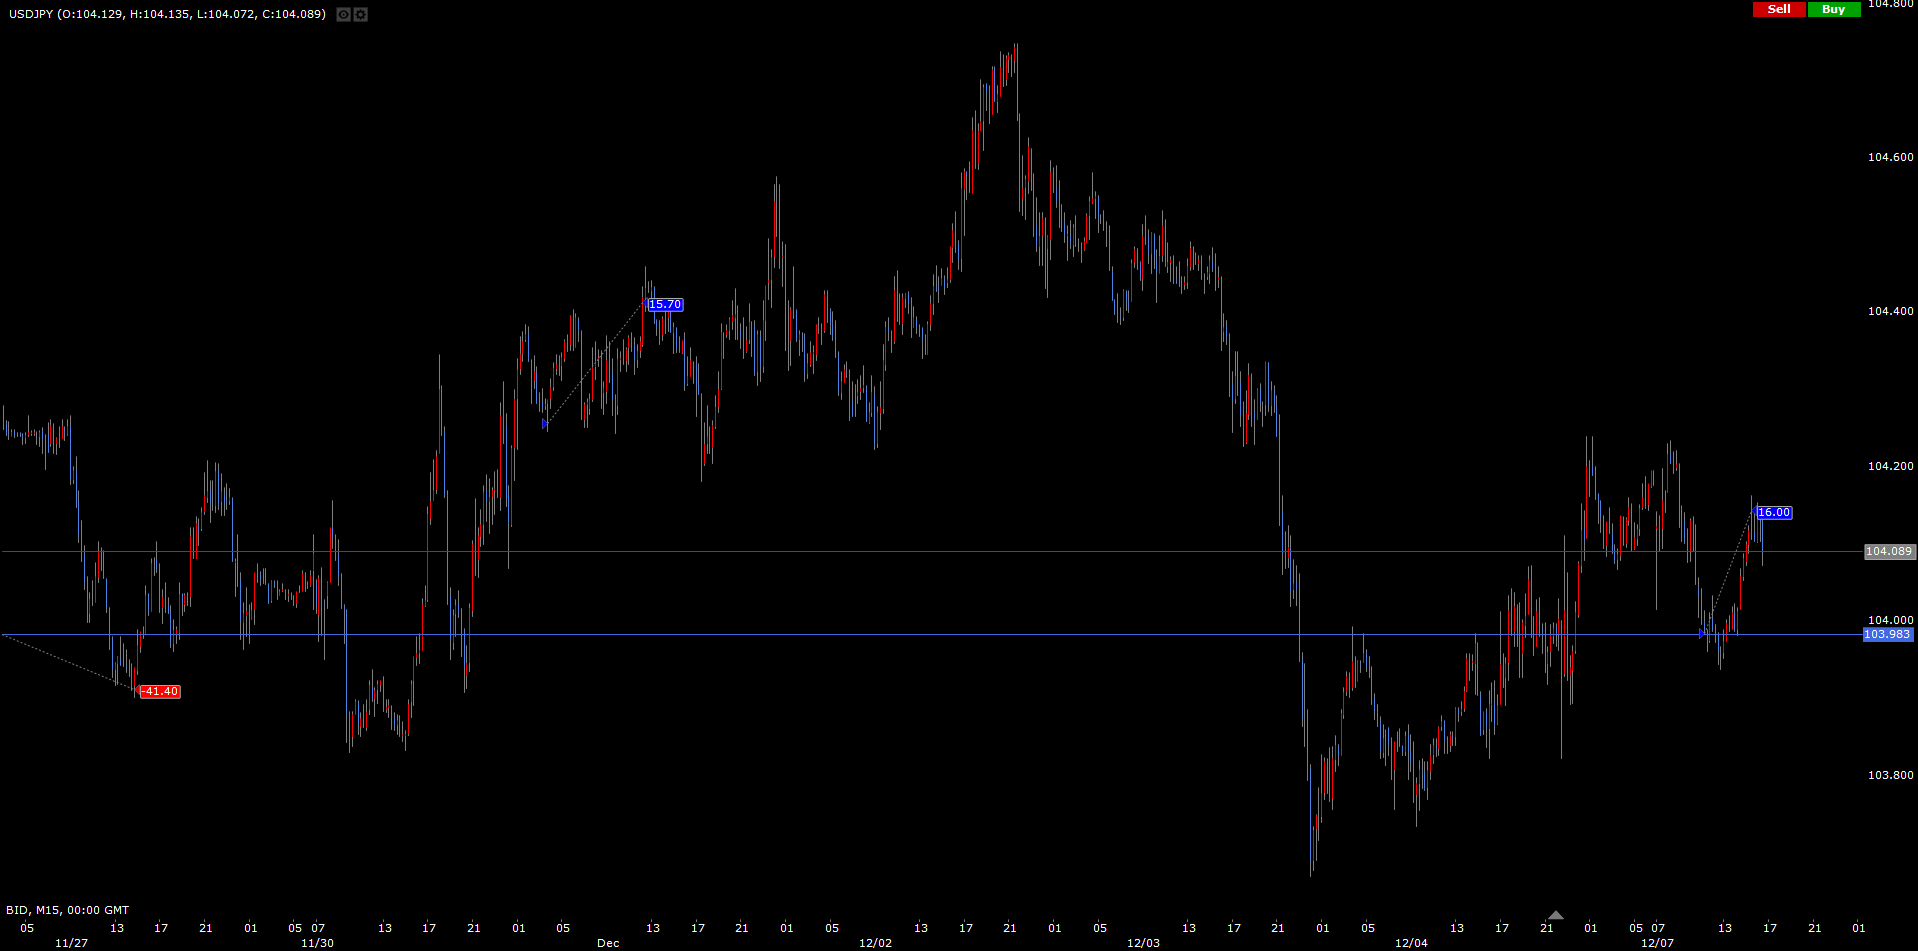Viewport: 1918px width, 951px height.
Task: Click the 12/07 date on time axis
Action: pos(1657,943)
